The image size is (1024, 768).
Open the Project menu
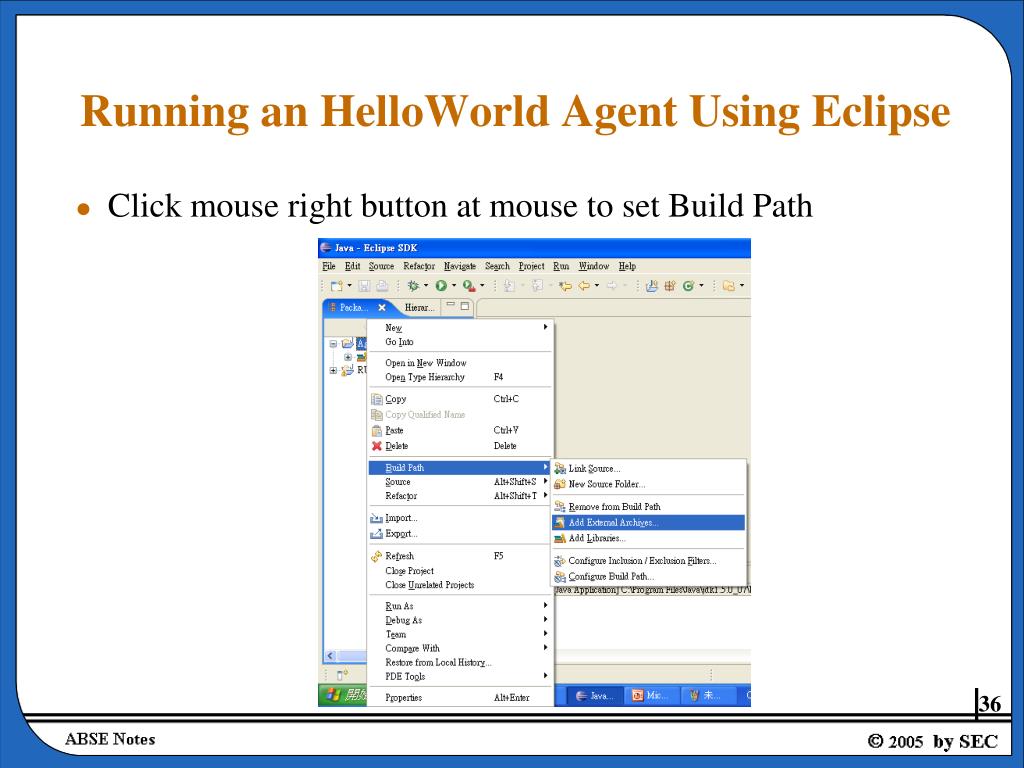tap(532, 266)
